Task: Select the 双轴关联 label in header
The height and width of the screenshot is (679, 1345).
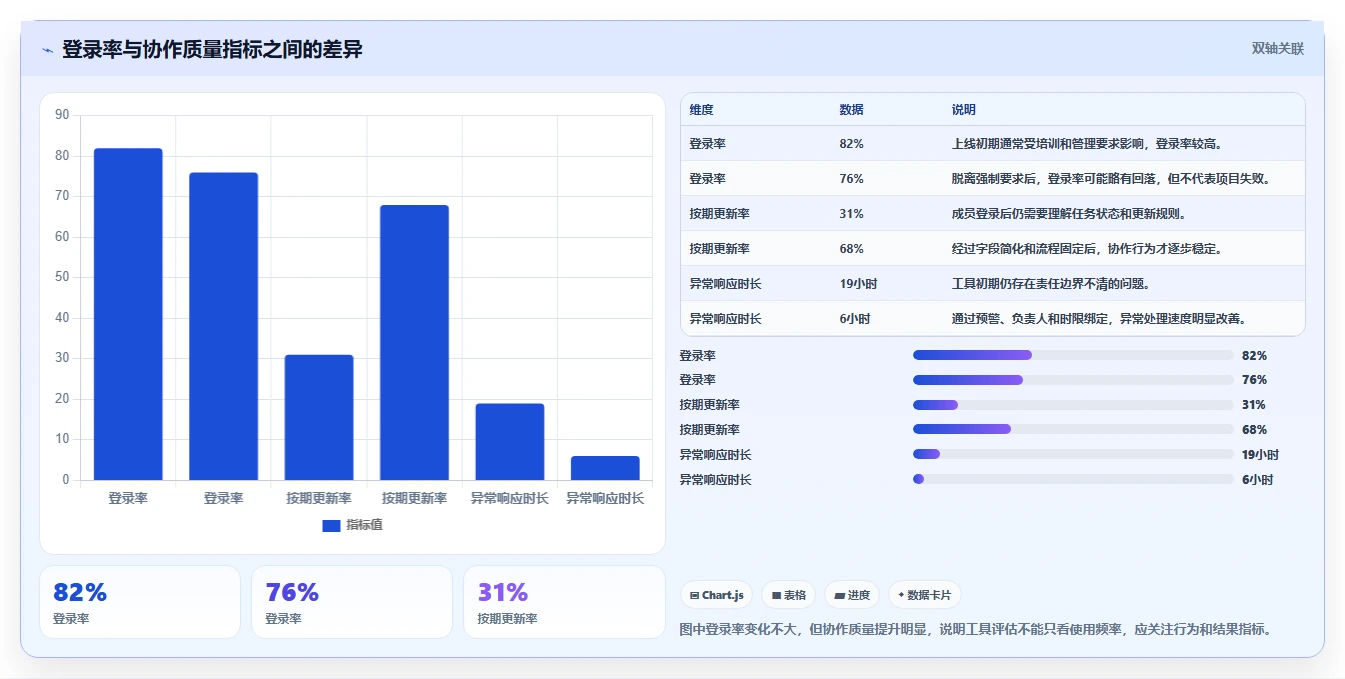Action: click(x=1278, y=48)
